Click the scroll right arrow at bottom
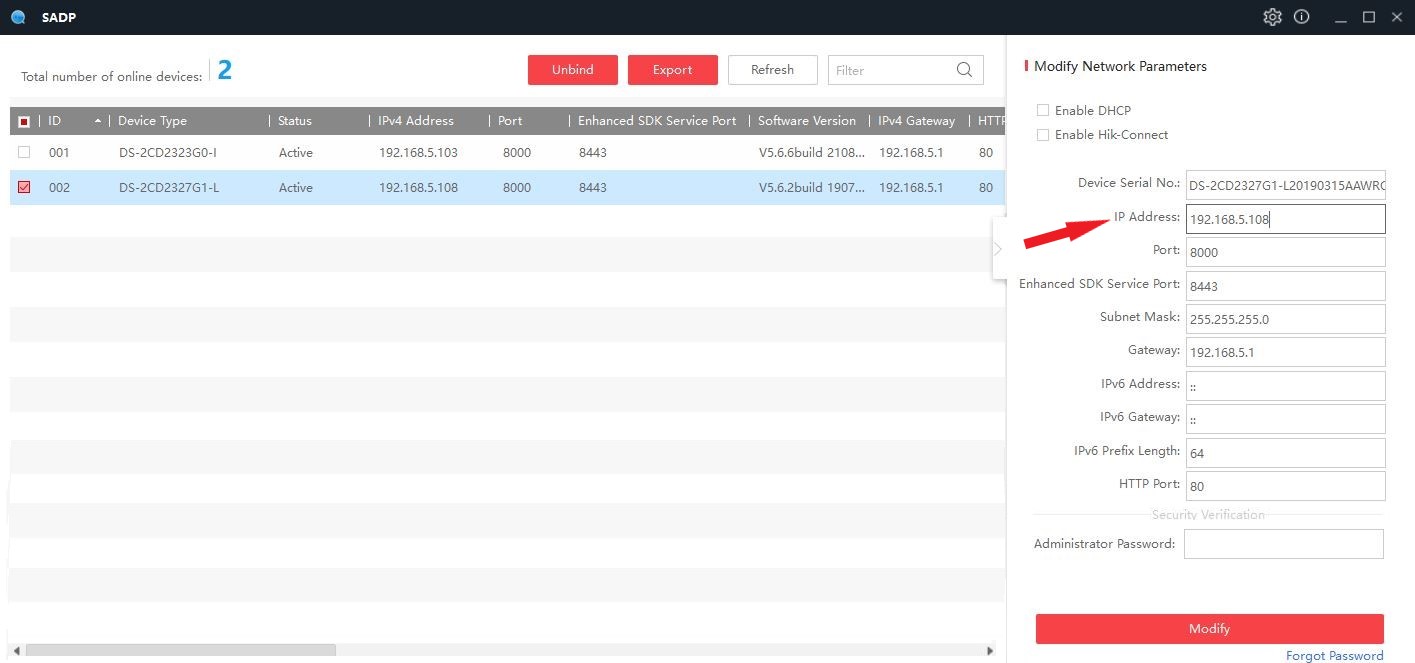 991,650
